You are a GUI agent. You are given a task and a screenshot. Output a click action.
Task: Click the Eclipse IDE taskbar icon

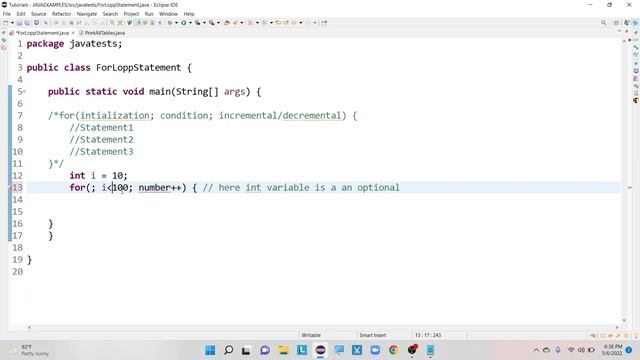click(x=320, y=350)
